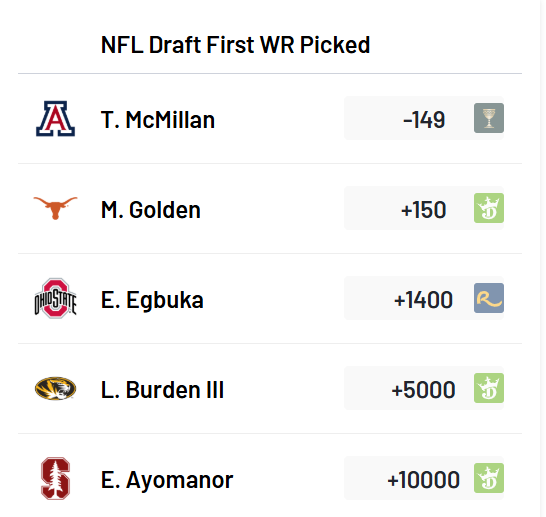The image size is (546, 517).
Task: Click the Texas Longhorns logo
Action: tap(55, 208)
